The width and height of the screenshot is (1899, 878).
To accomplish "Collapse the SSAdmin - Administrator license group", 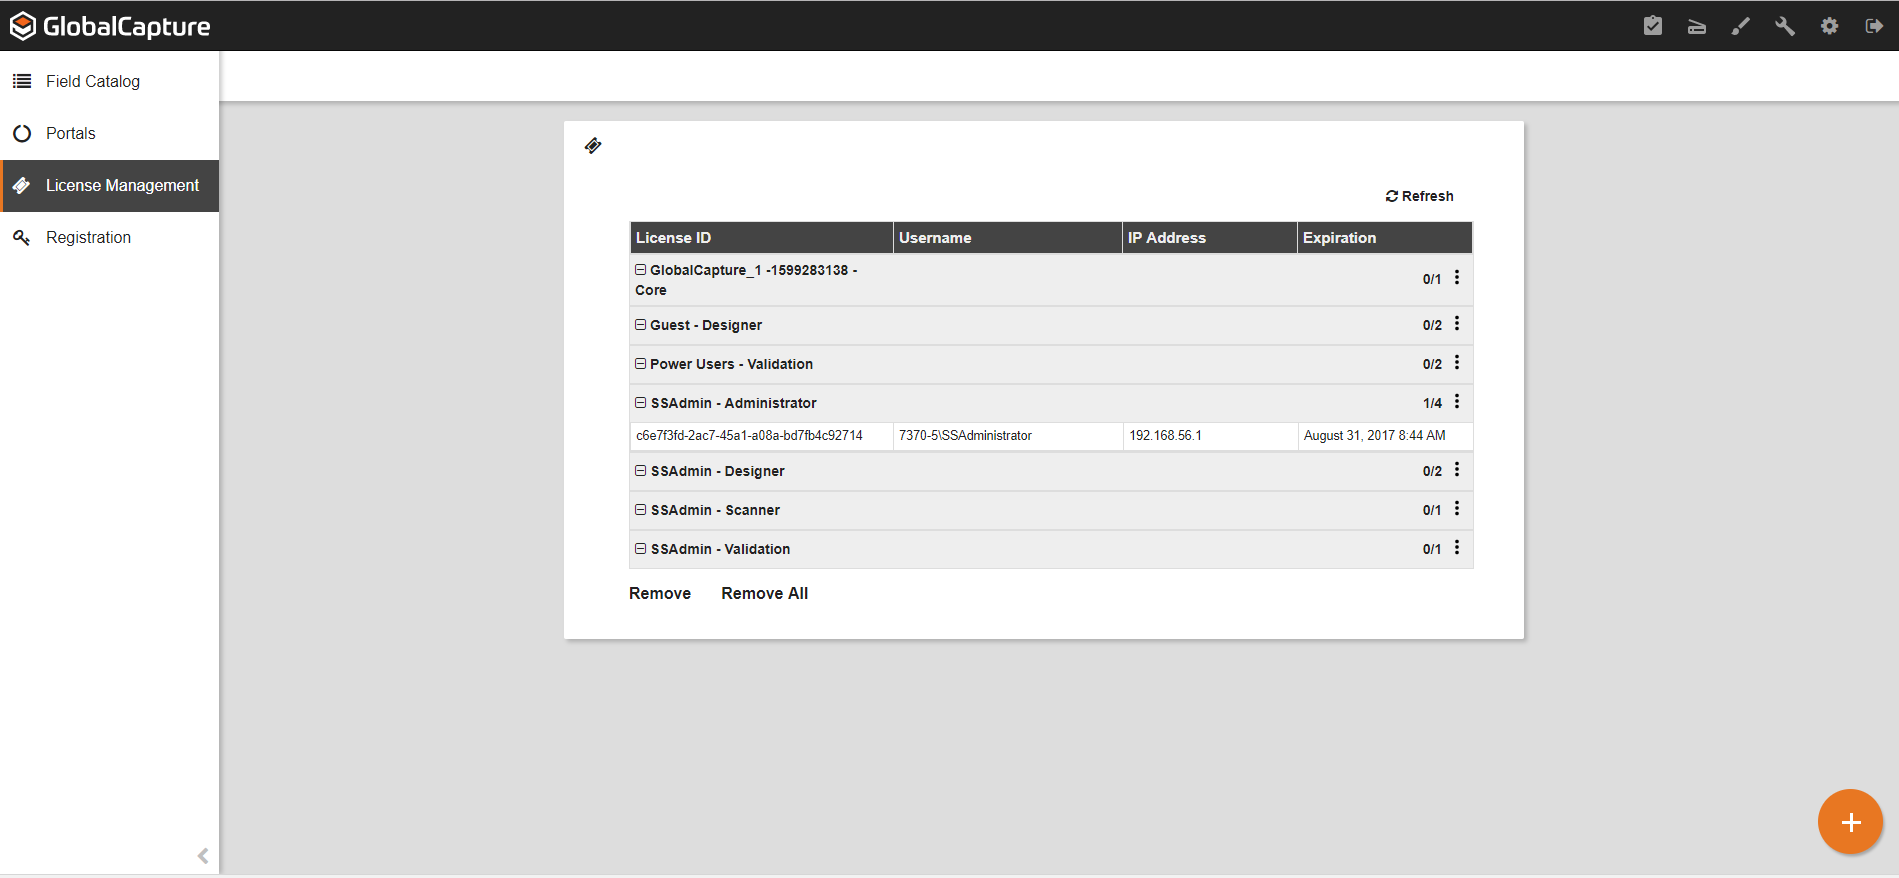I will point(641,403).
